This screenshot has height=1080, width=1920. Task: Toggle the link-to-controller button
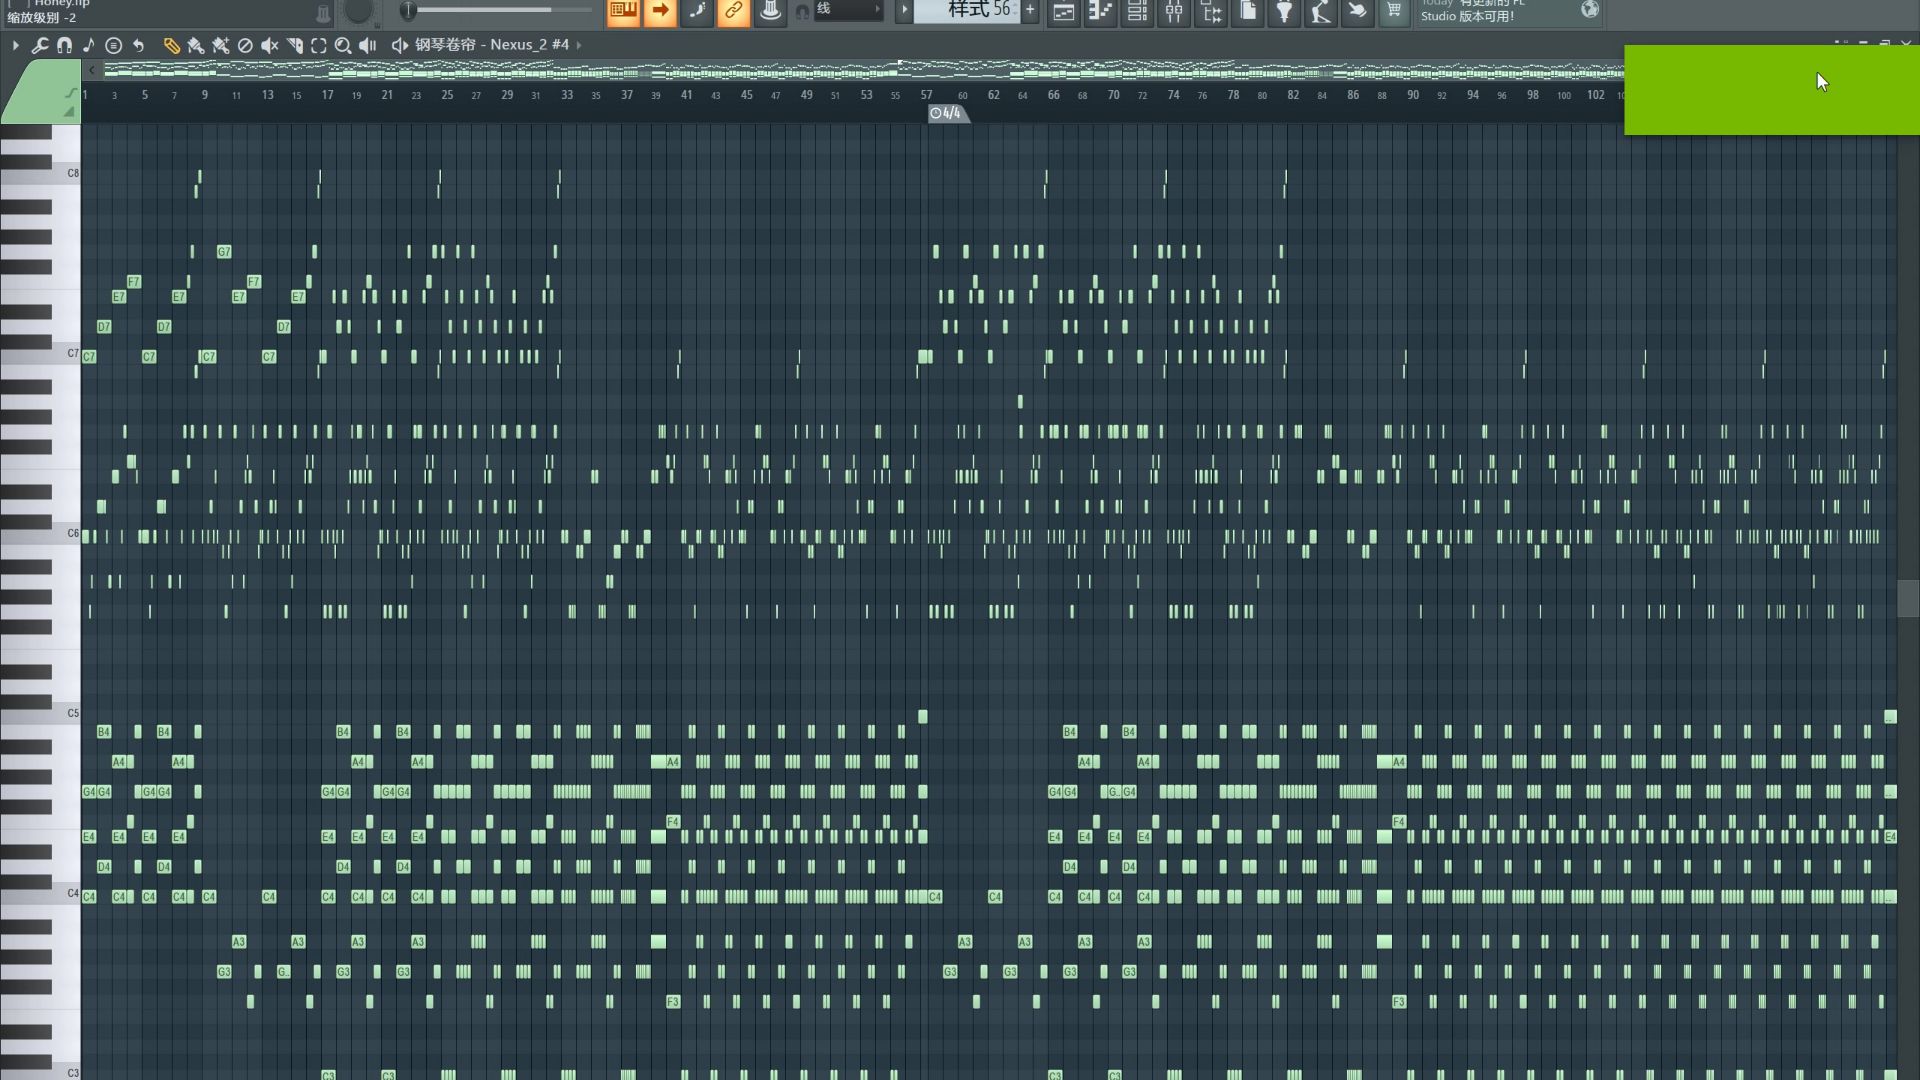[x=733, y=11]
